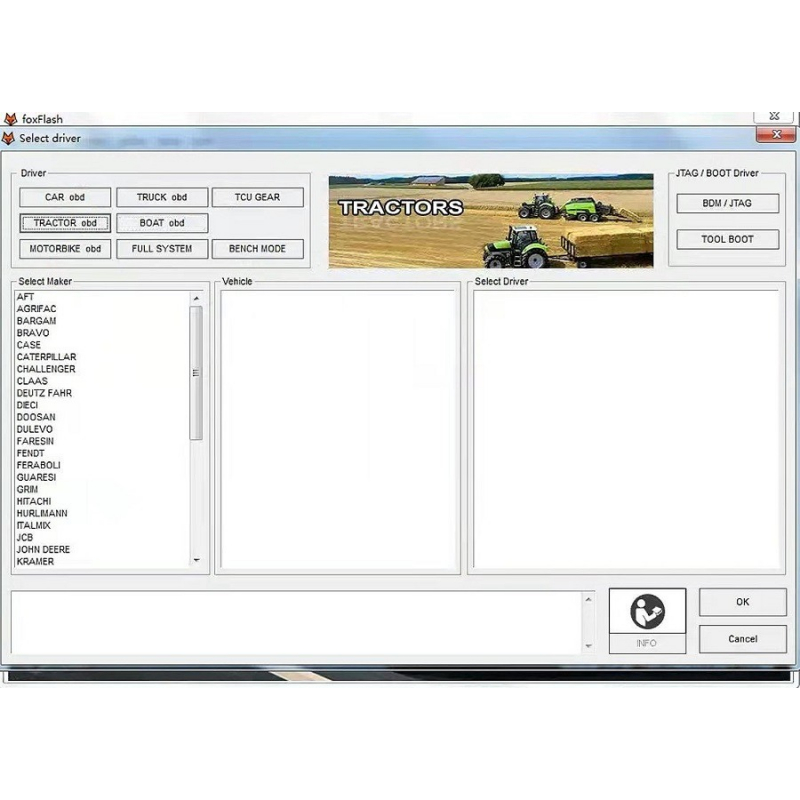Confirm driver selection with OK
The width and height of the screenshot is (800, 800).
point(742,602)
